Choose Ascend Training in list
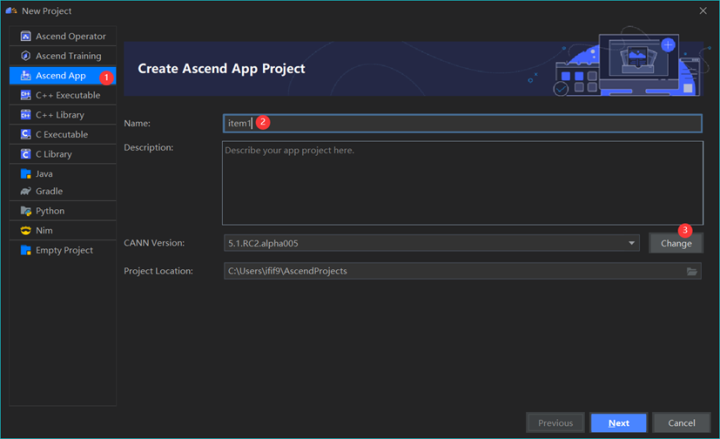The image size is (720, 439). point(63,56)
